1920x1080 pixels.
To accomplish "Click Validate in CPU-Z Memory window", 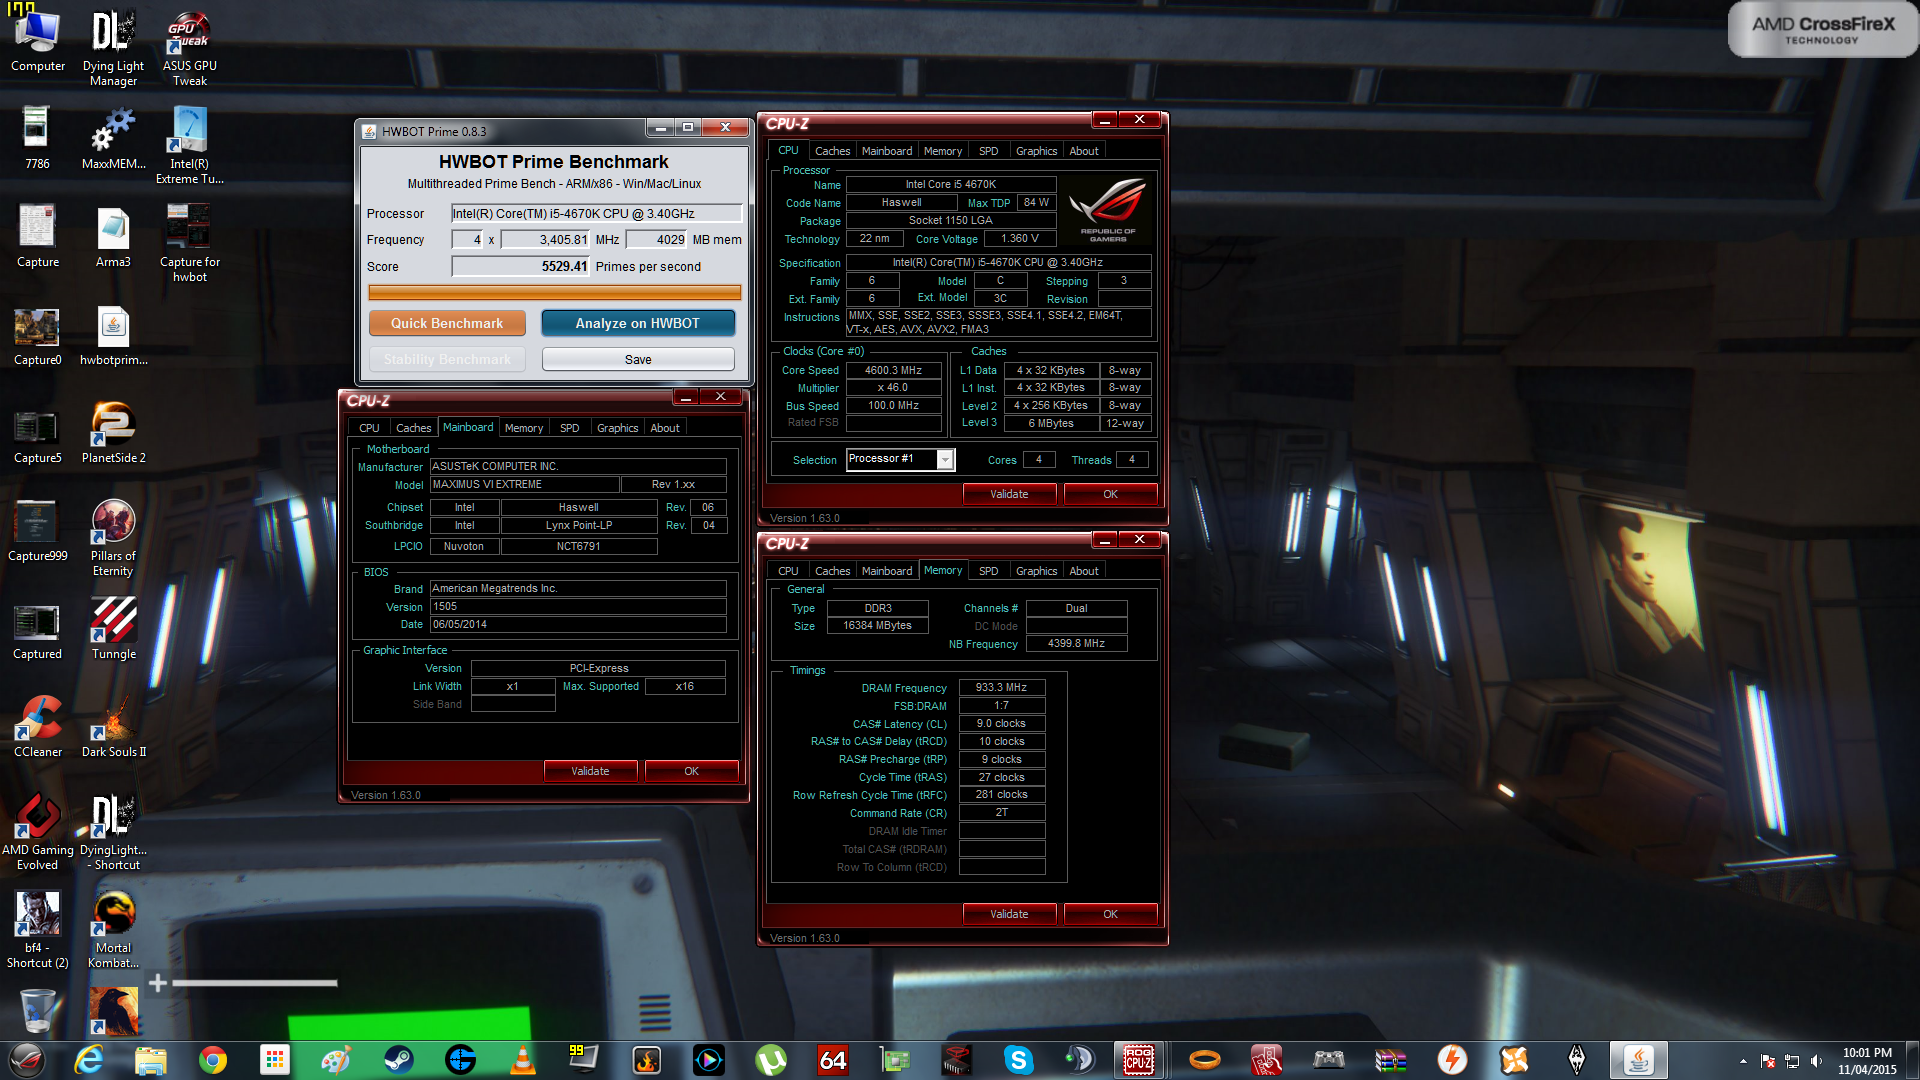I will 1009,914.
